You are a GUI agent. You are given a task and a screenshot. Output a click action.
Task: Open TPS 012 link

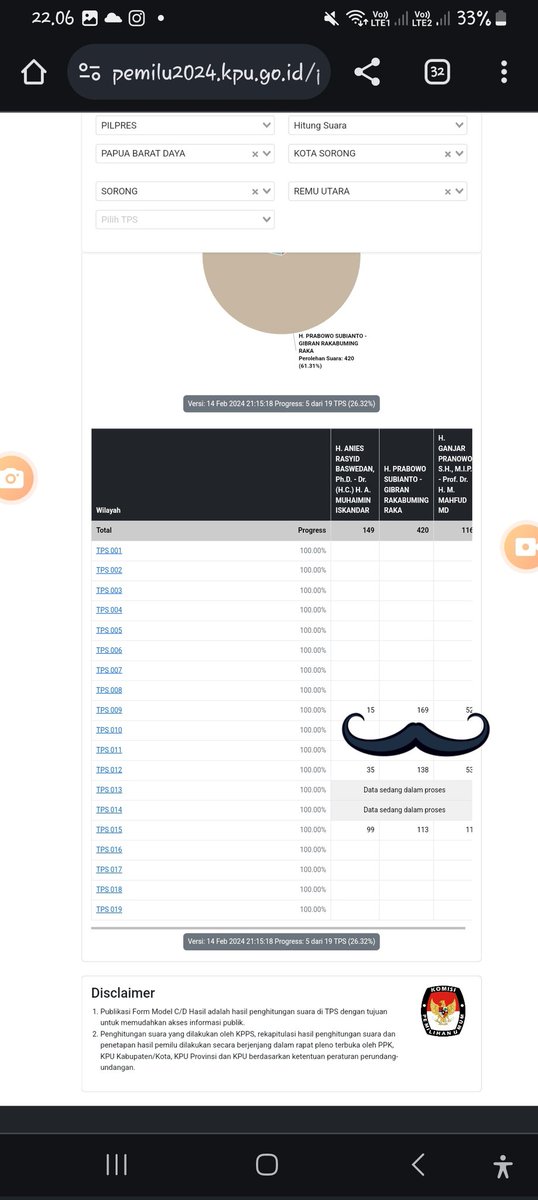point(109,770)
